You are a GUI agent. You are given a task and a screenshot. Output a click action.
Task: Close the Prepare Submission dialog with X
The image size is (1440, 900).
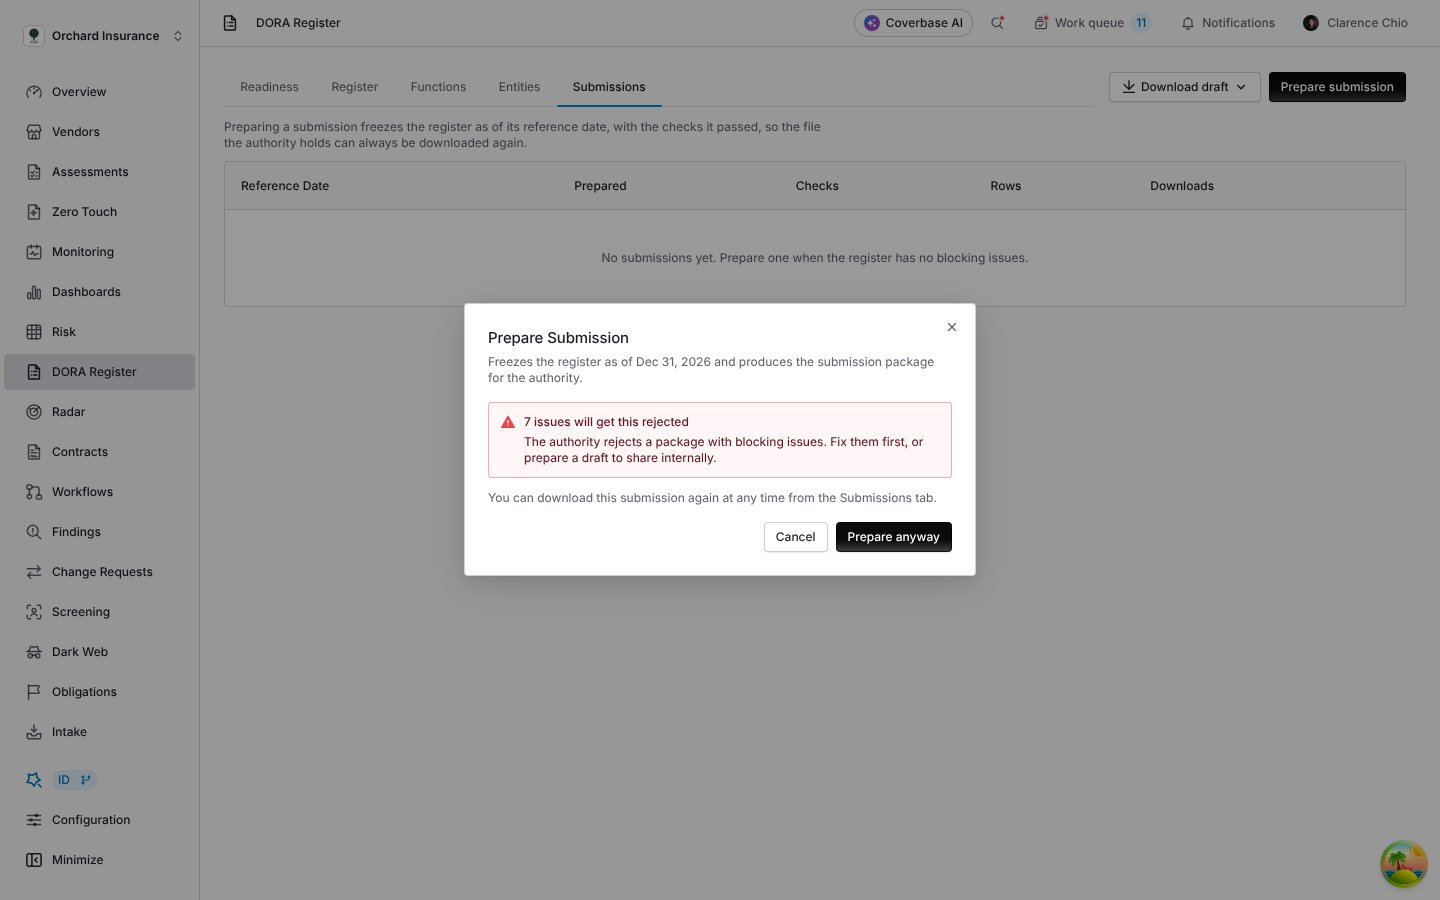pyautogui.click(x=952, y=327)
